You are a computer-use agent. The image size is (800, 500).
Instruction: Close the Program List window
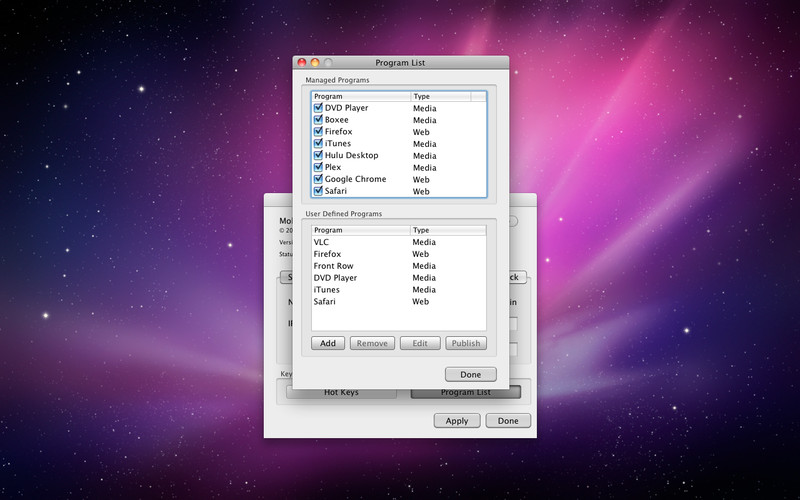click(x=303, y=62)
